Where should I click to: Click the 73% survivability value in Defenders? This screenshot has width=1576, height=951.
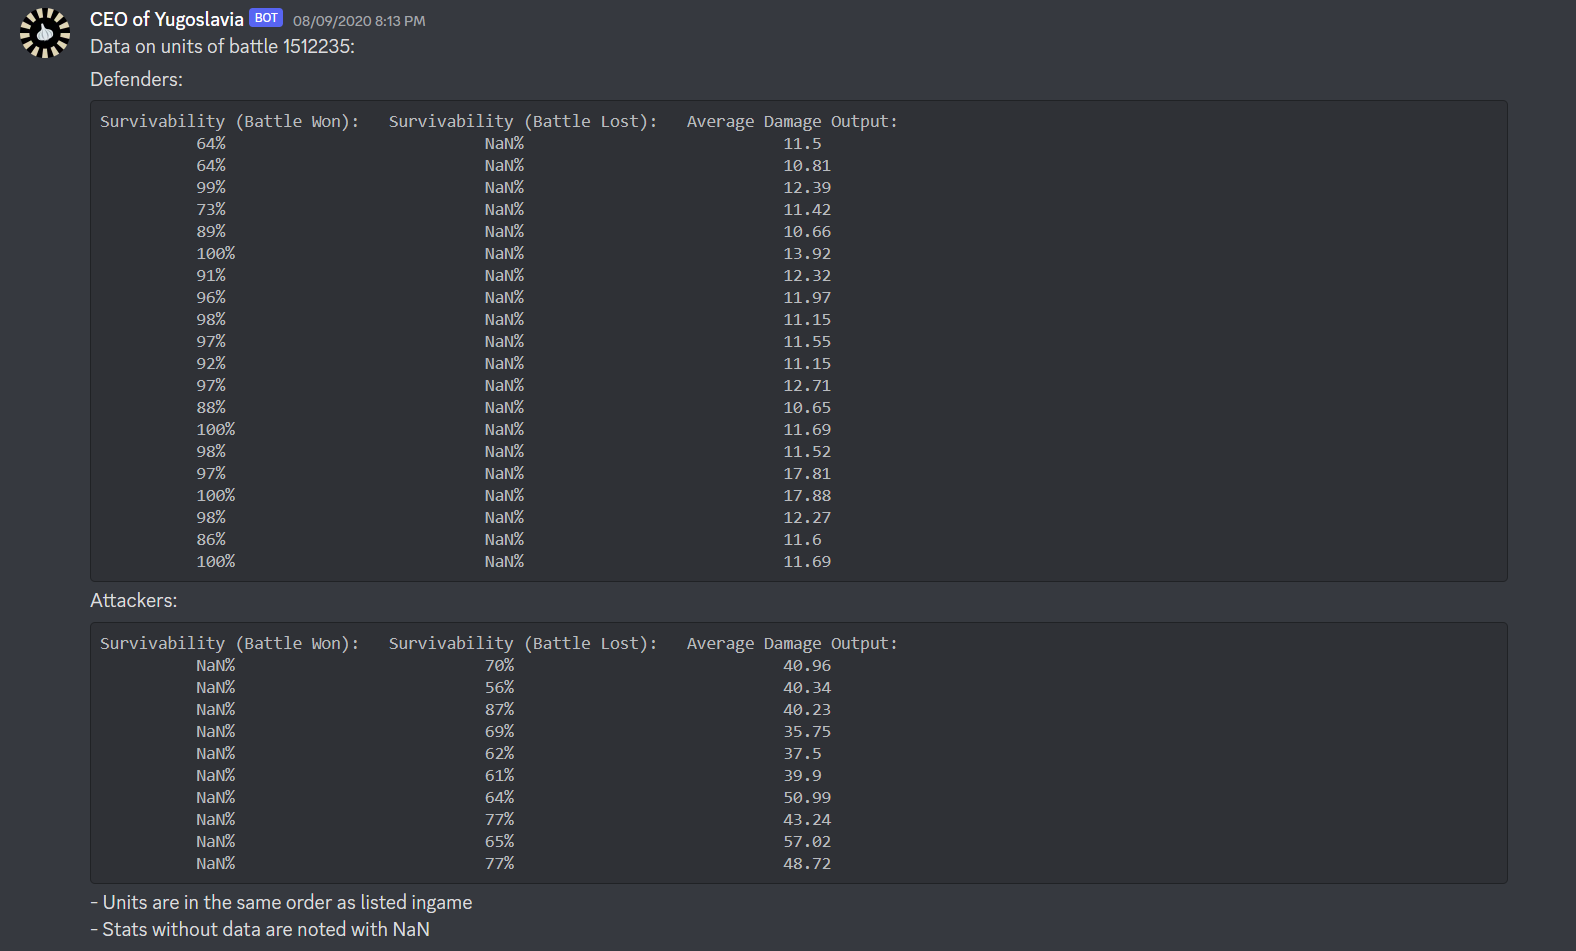[x=210, y=209]
